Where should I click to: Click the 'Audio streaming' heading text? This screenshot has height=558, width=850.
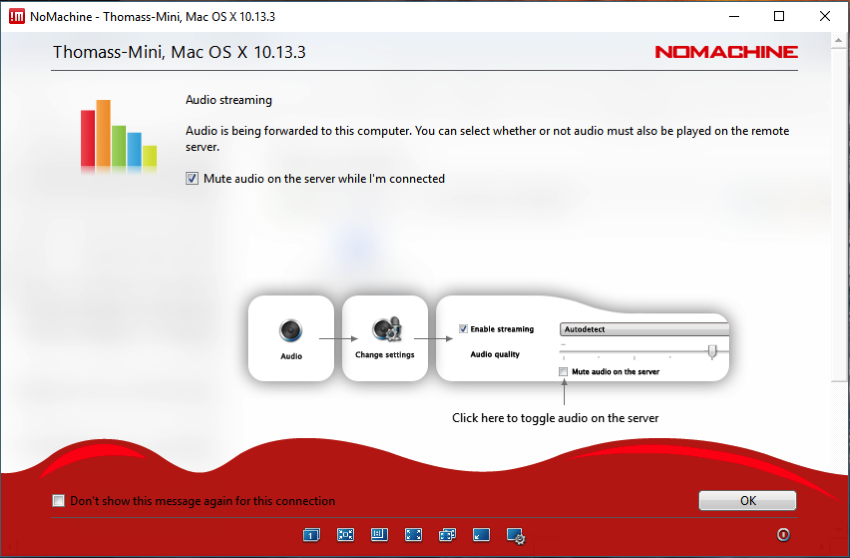point(229,100)
